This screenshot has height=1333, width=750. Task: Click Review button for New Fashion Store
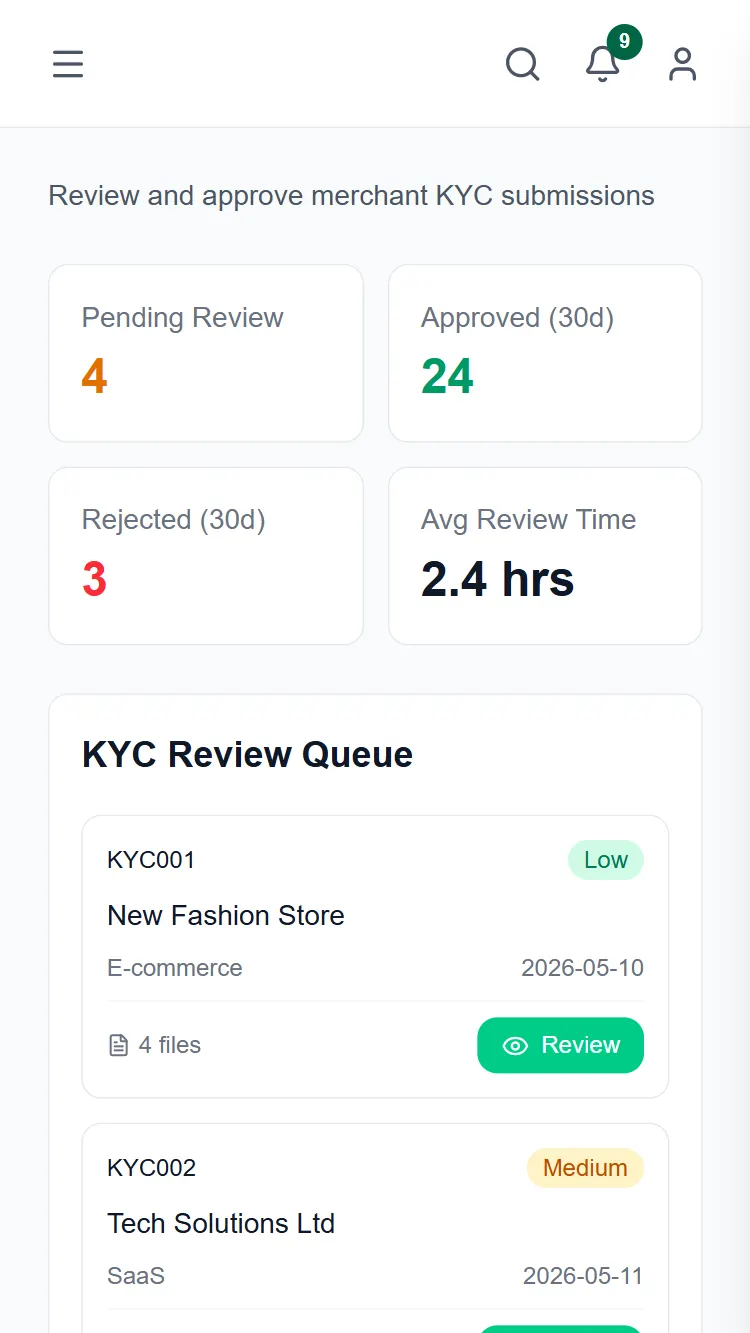click(x=560, y=1045)
